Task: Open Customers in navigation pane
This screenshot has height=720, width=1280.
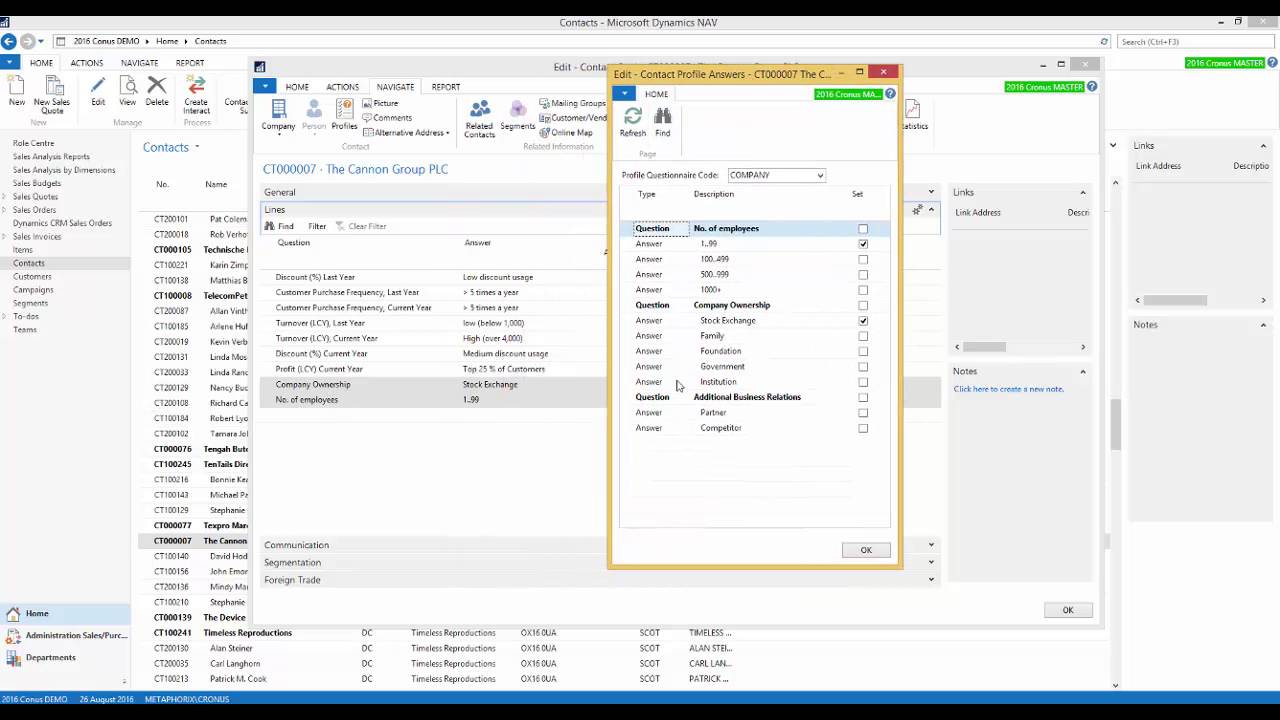Action: click(32, 276)
